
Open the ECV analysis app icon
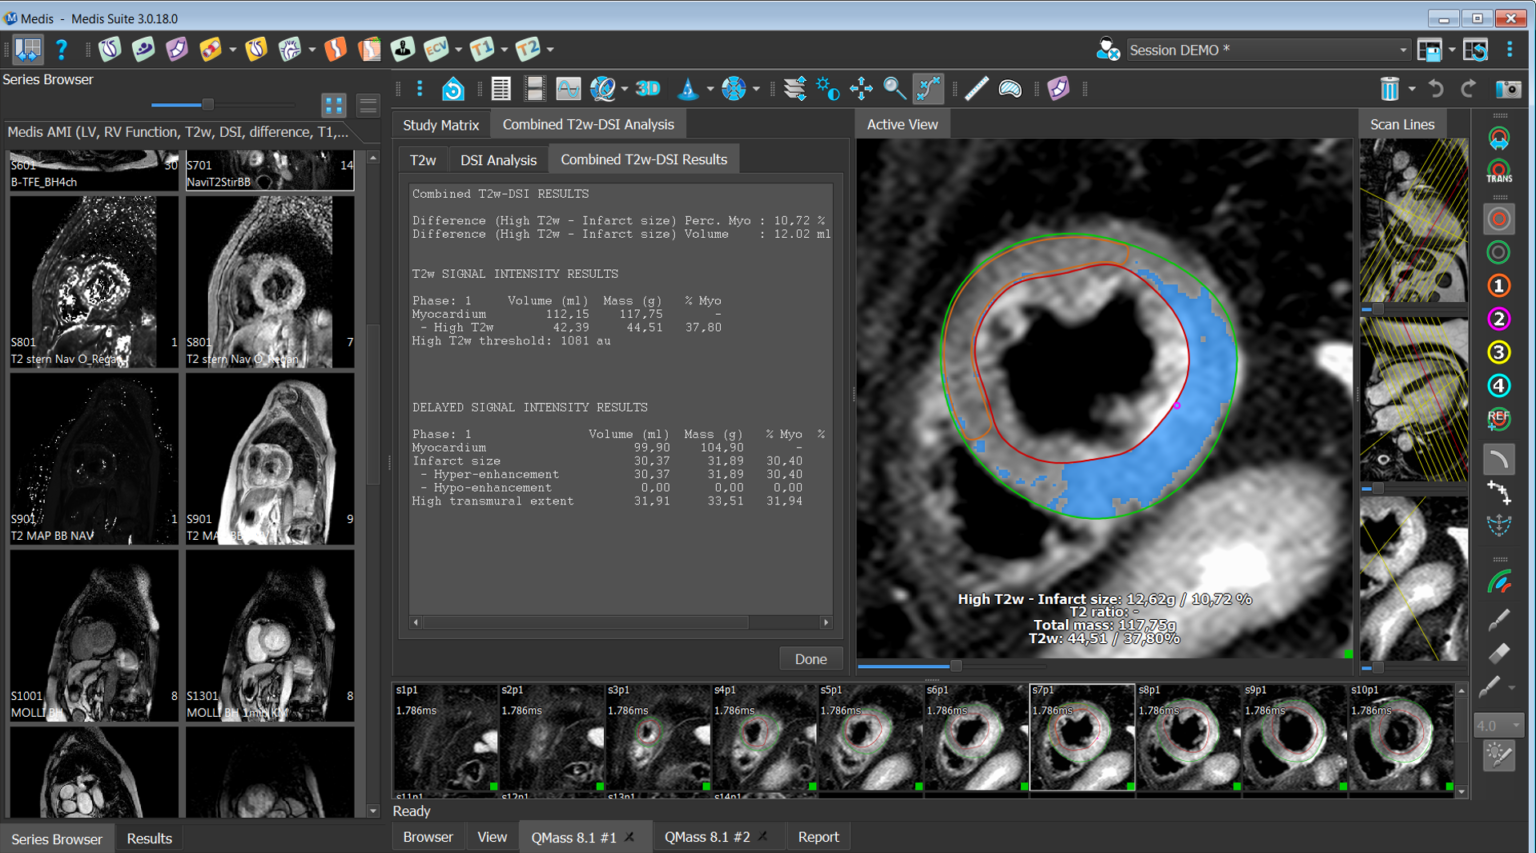tap(437, 49)
